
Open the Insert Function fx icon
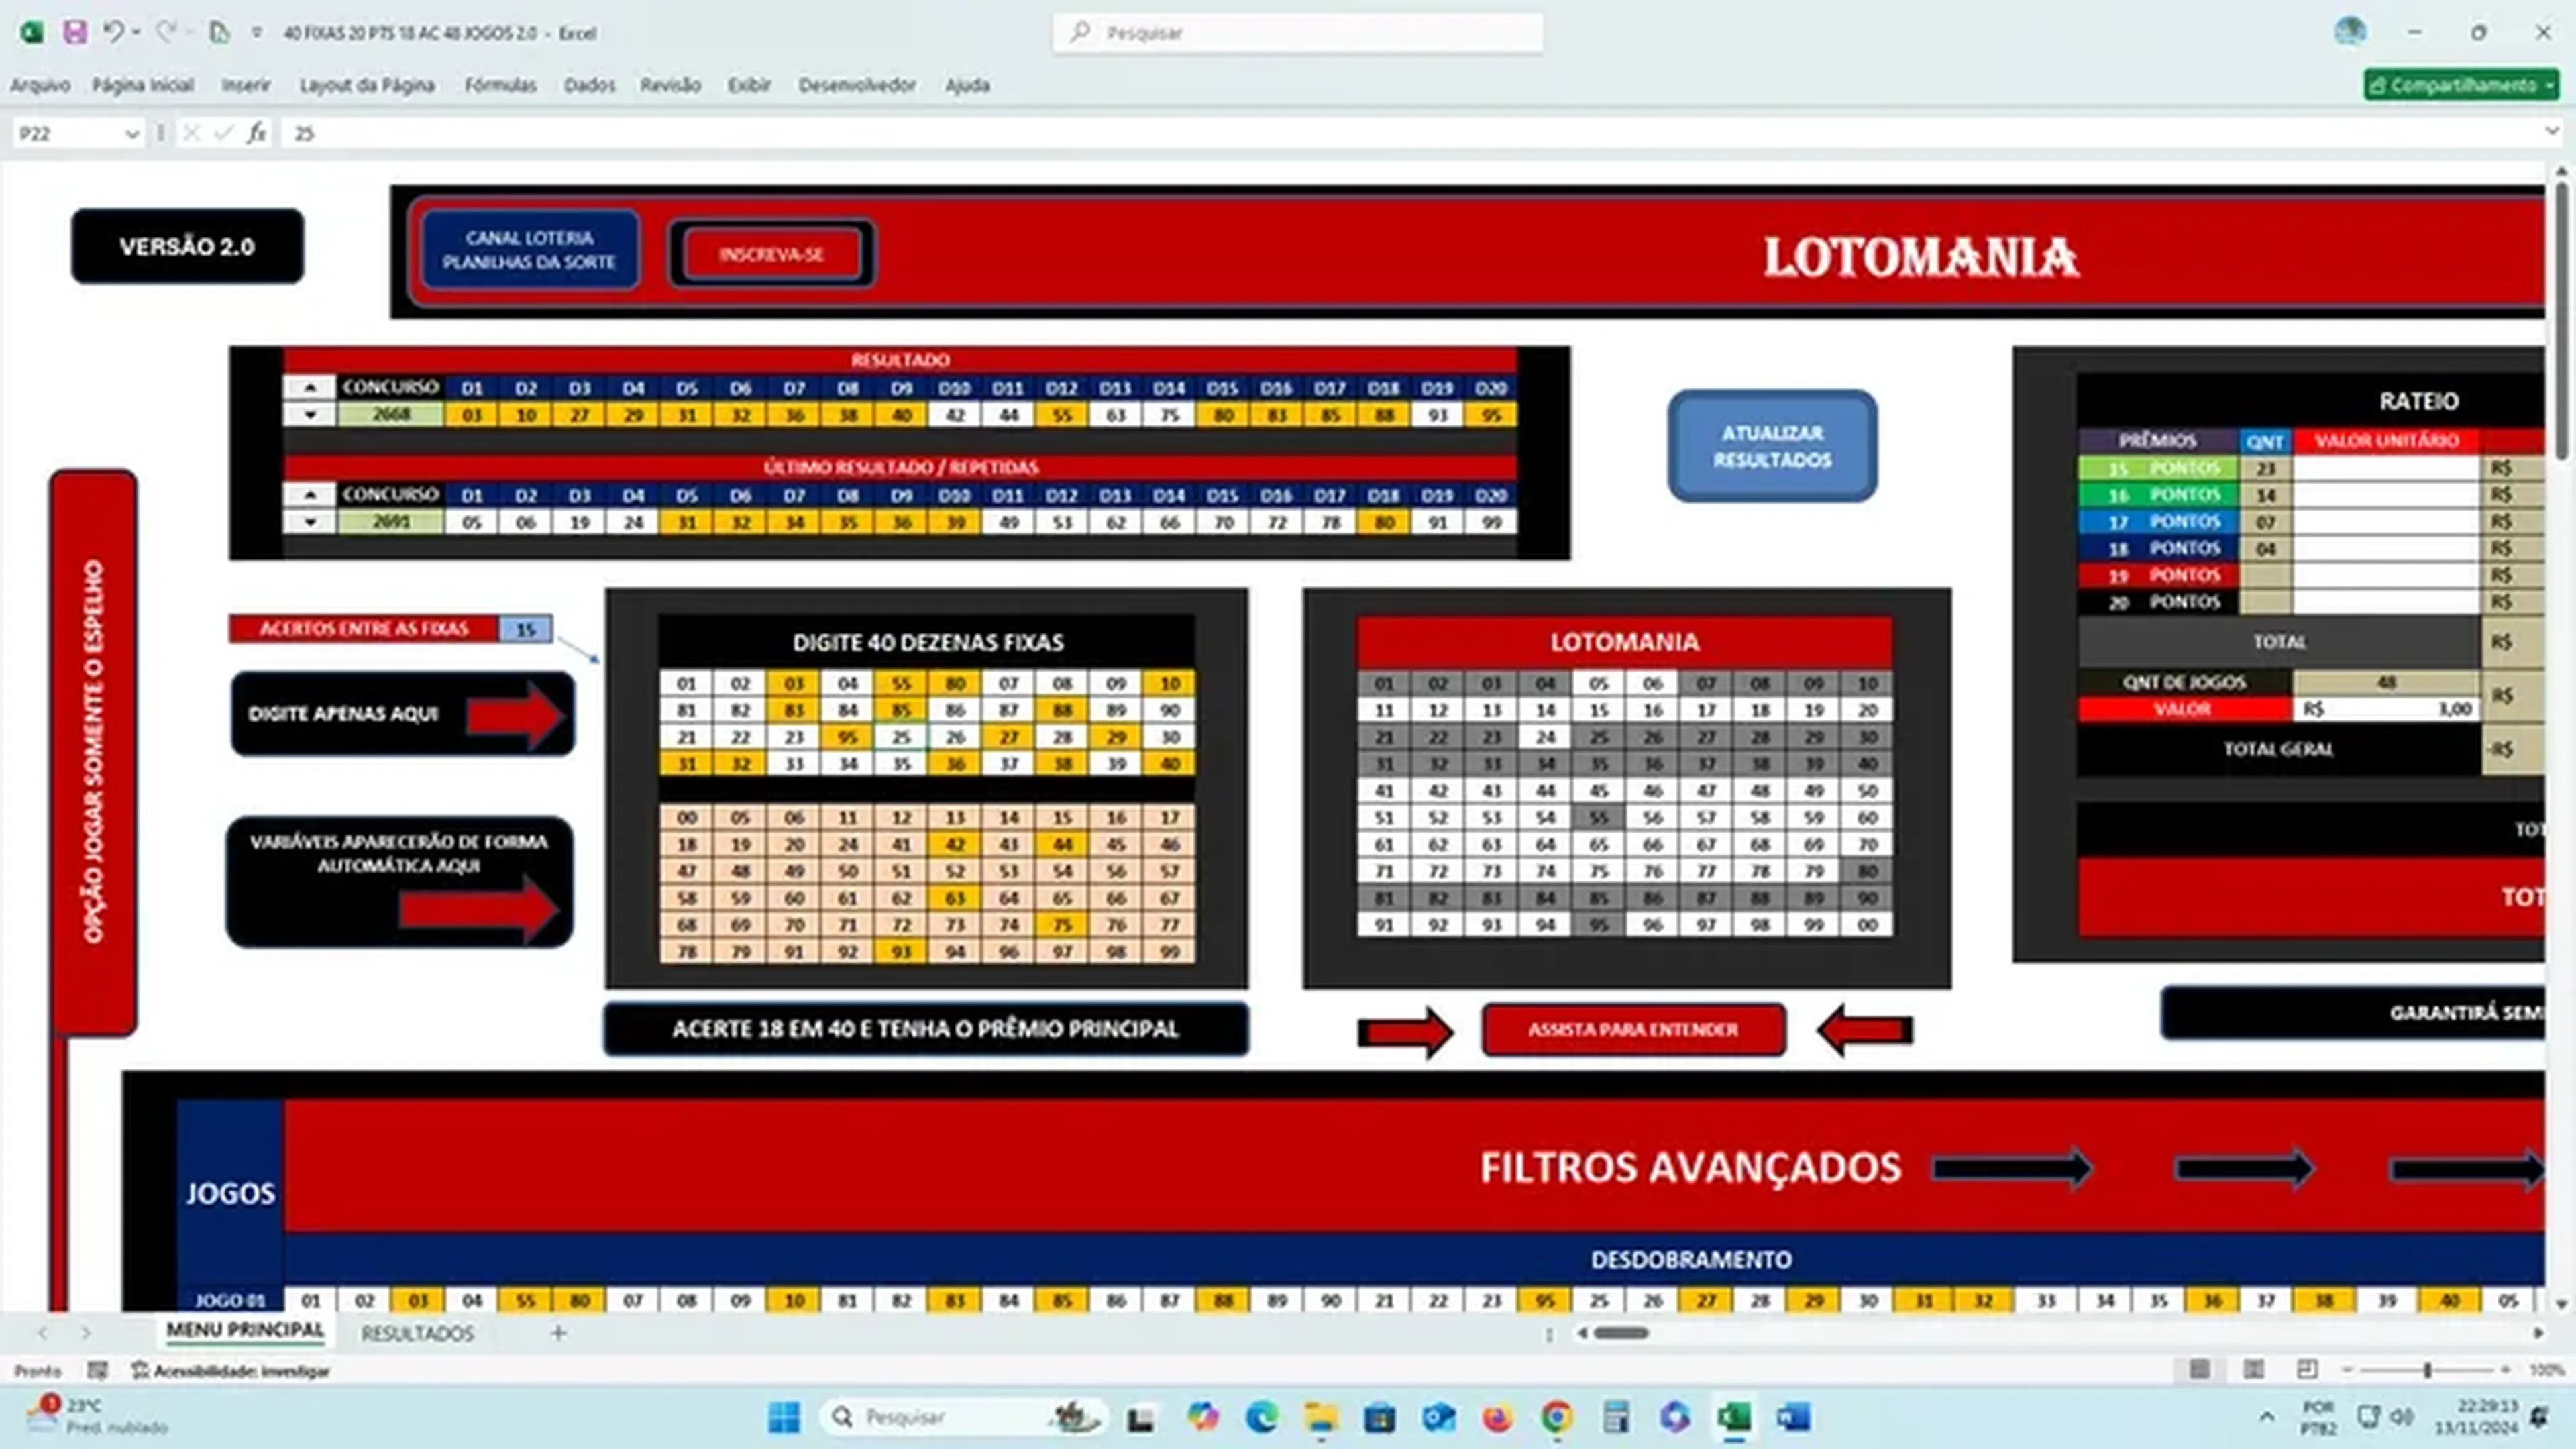click(x=257, y=133)
